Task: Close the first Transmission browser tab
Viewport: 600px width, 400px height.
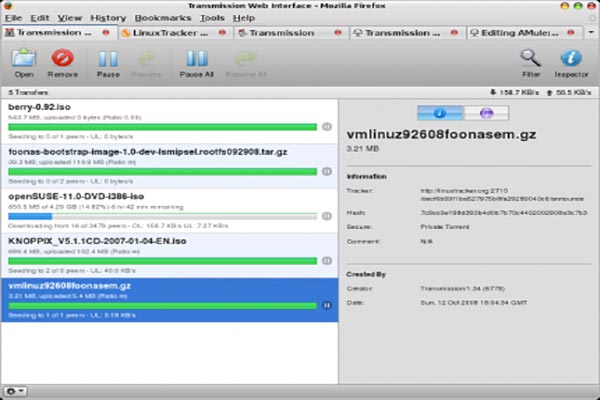Action: pos(106,33)
